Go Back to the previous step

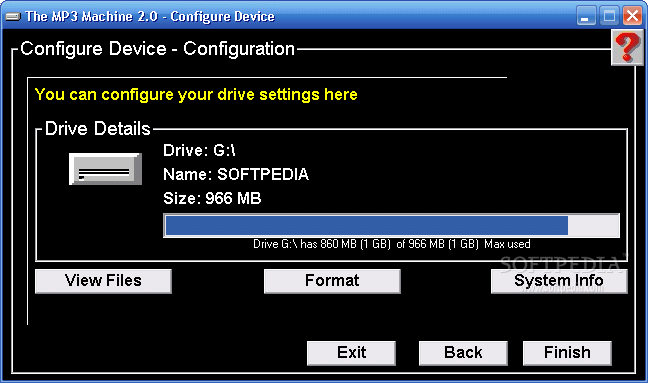(x=463, y=353)
